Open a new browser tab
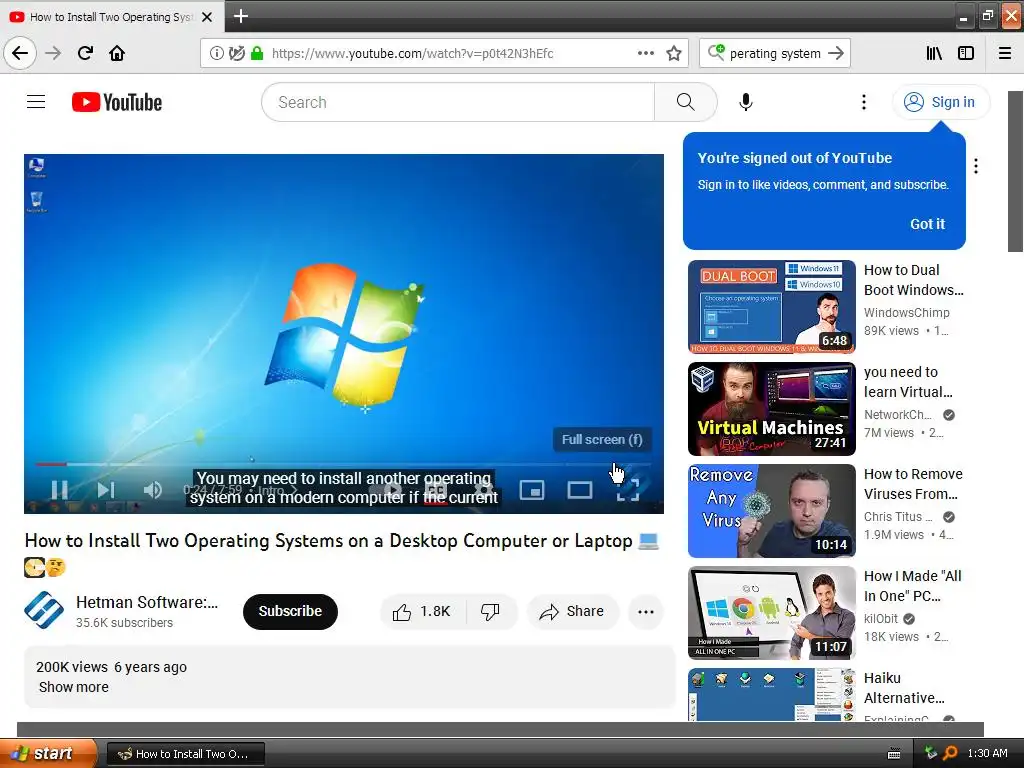 coord(240,16)
